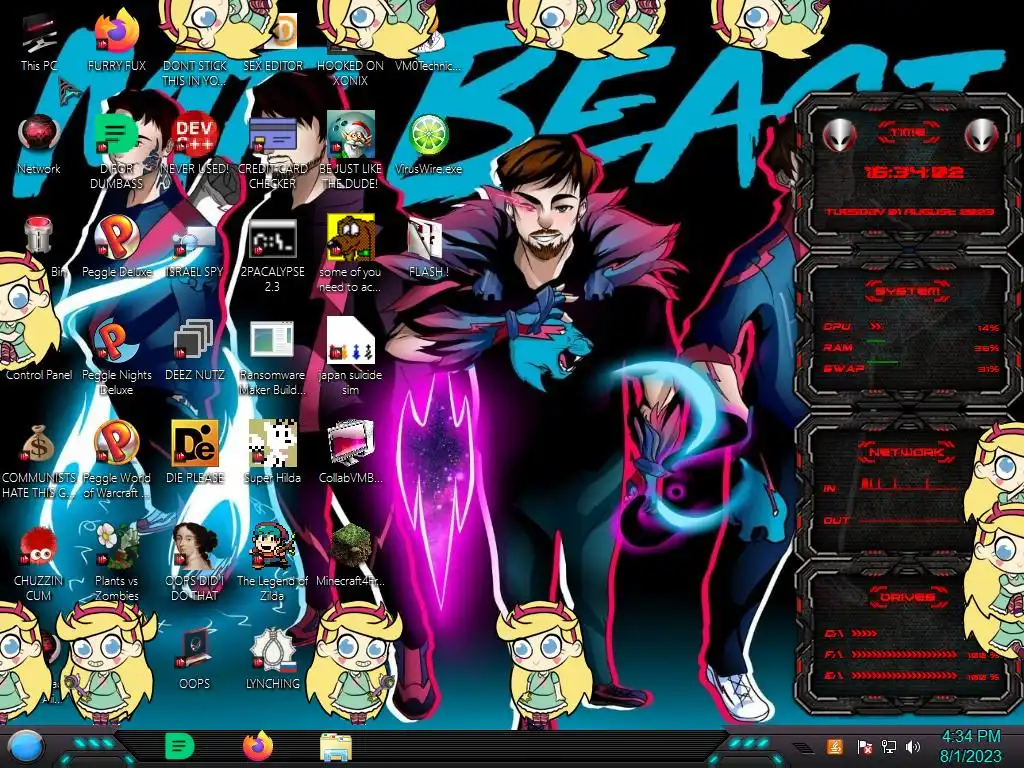Click the Java update tray icon
This screenshot has width=1024, height=768.
tap(834, 746)
